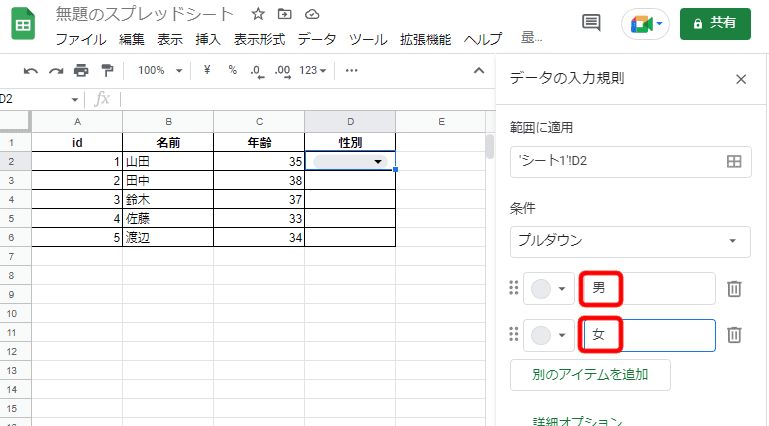
Task: Grab drag handle of 男 item
Action: tap(513, 288)
